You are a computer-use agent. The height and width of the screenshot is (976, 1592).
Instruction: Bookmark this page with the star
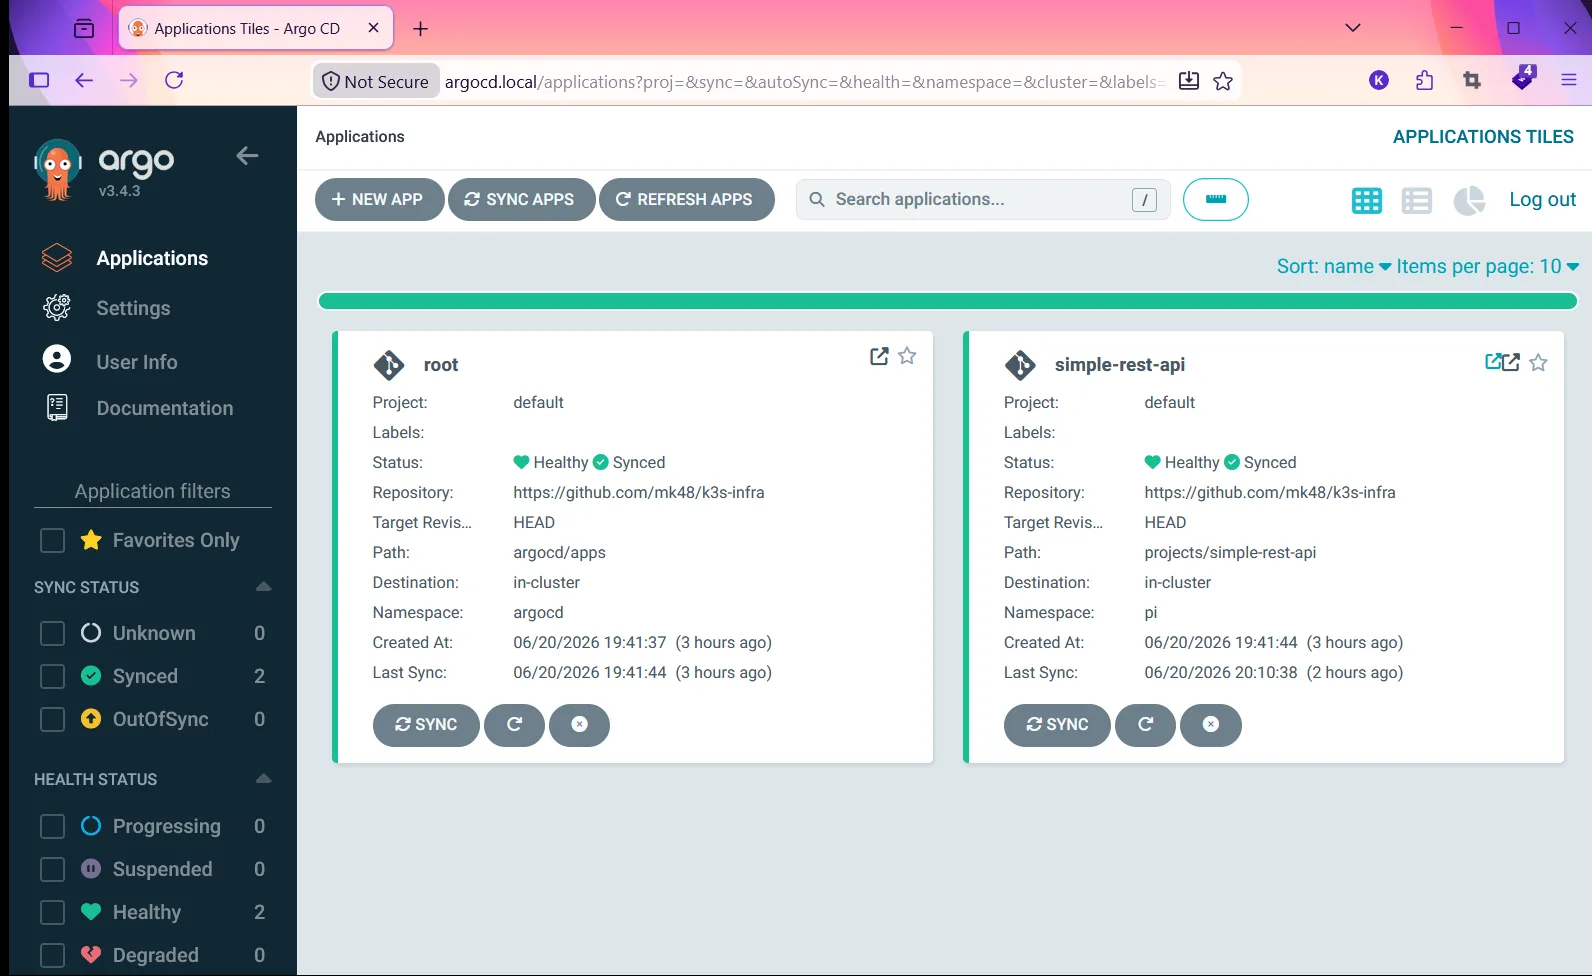click(1222, 81)
